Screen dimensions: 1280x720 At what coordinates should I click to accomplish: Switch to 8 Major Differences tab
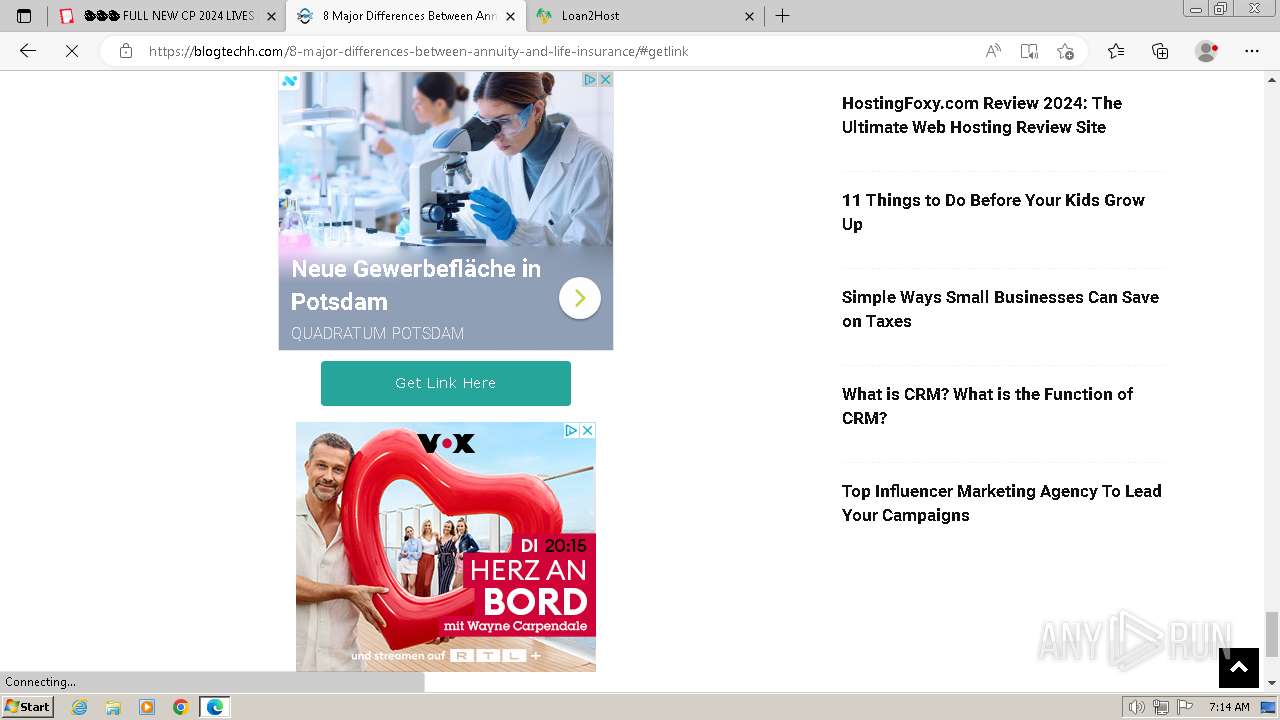(x=405, y=16)
